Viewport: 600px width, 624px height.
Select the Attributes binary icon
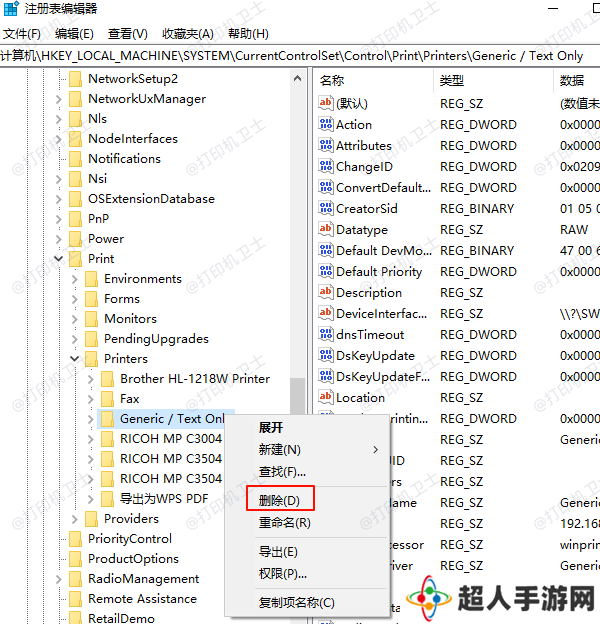(x=325, y=145)
